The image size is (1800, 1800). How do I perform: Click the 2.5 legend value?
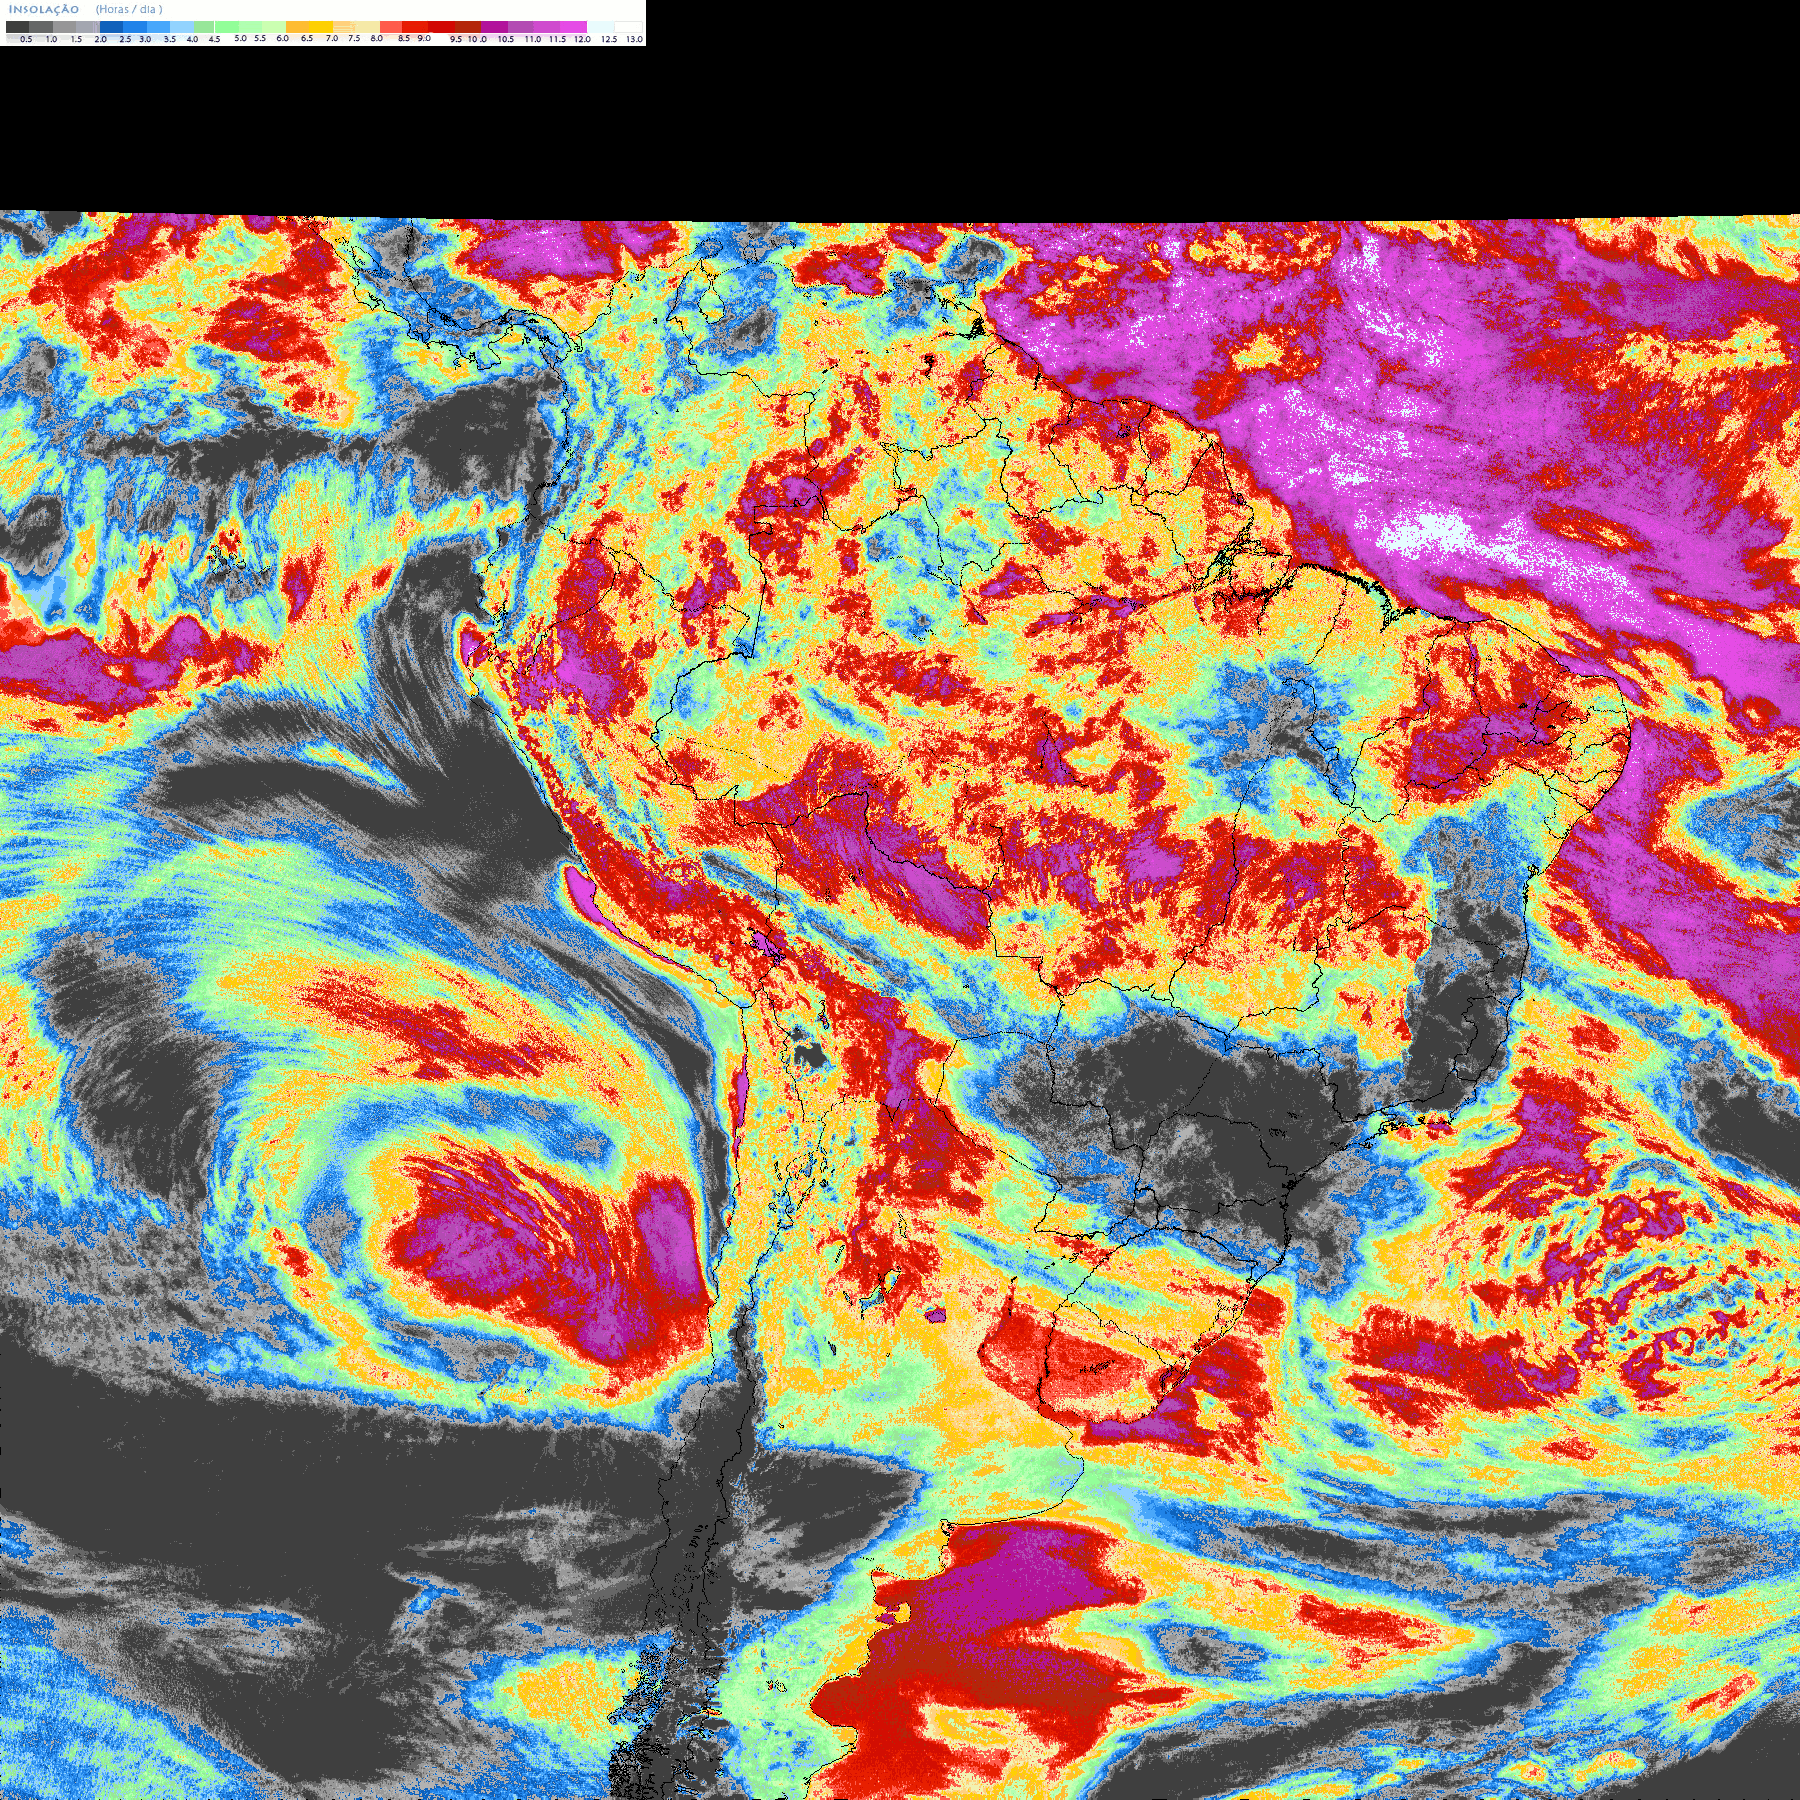click(125, 39)
